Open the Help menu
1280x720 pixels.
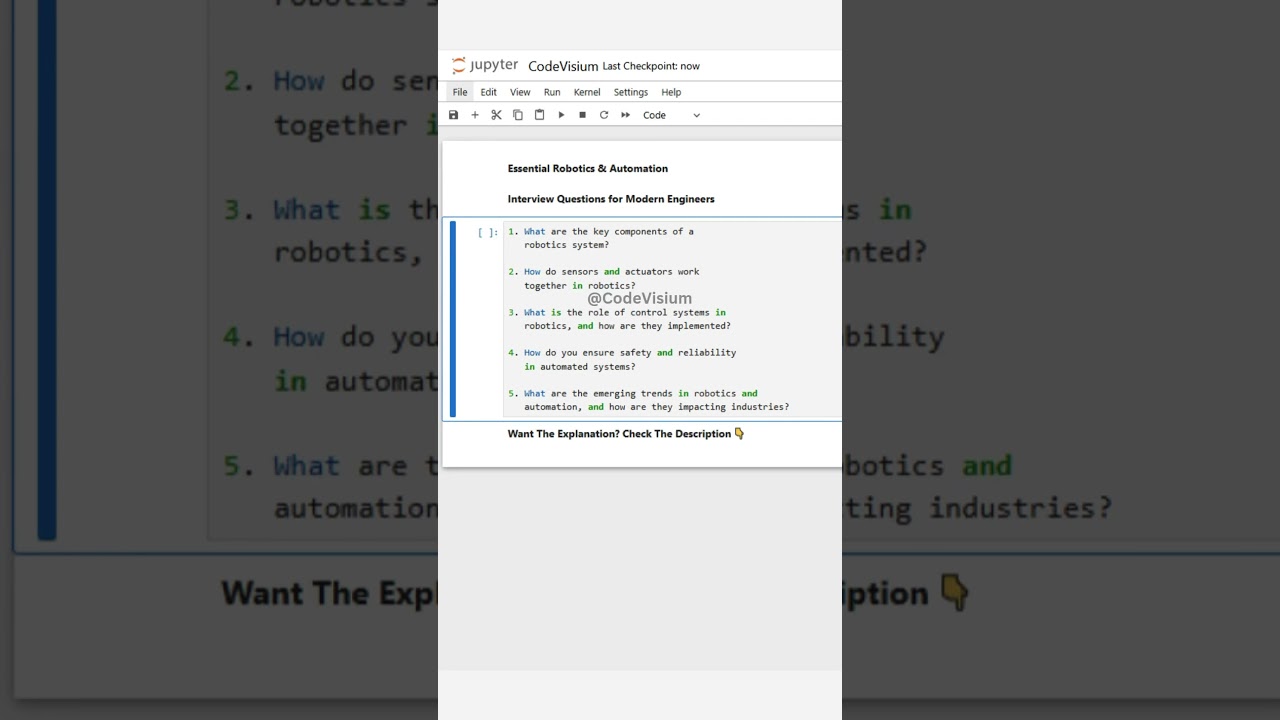671,92
